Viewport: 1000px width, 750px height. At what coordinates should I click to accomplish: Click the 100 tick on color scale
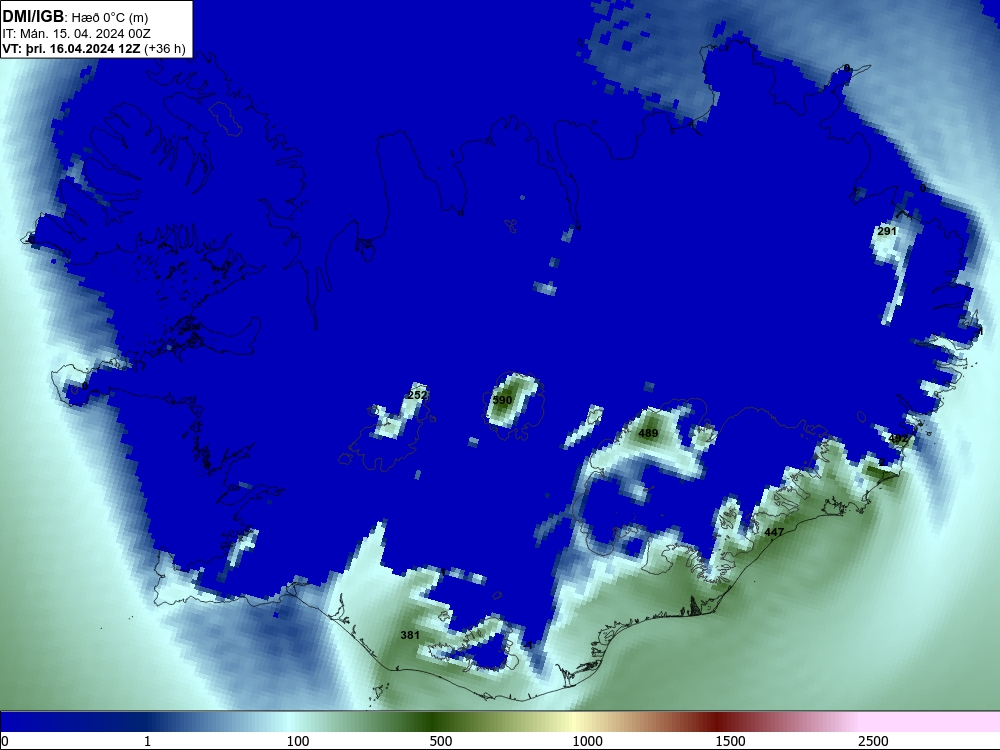click(x=298, y=741)
